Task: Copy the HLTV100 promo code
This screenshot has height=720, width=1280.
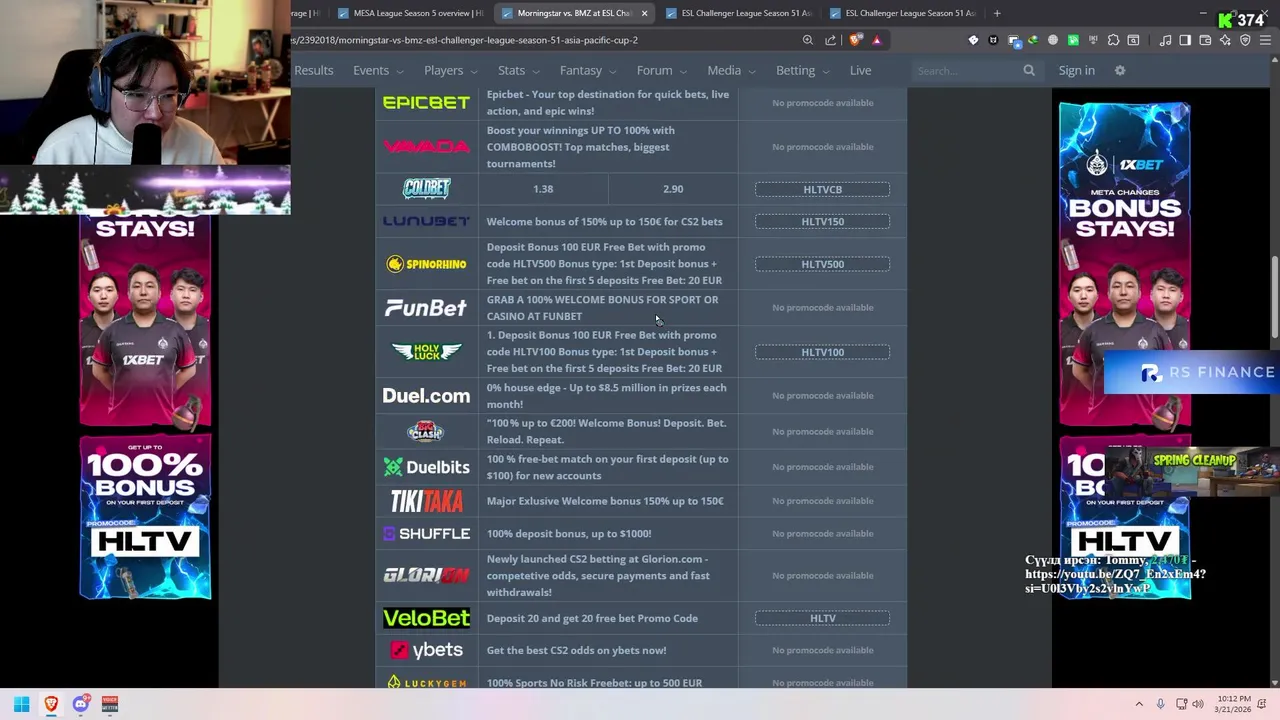Action: [822, 352]
